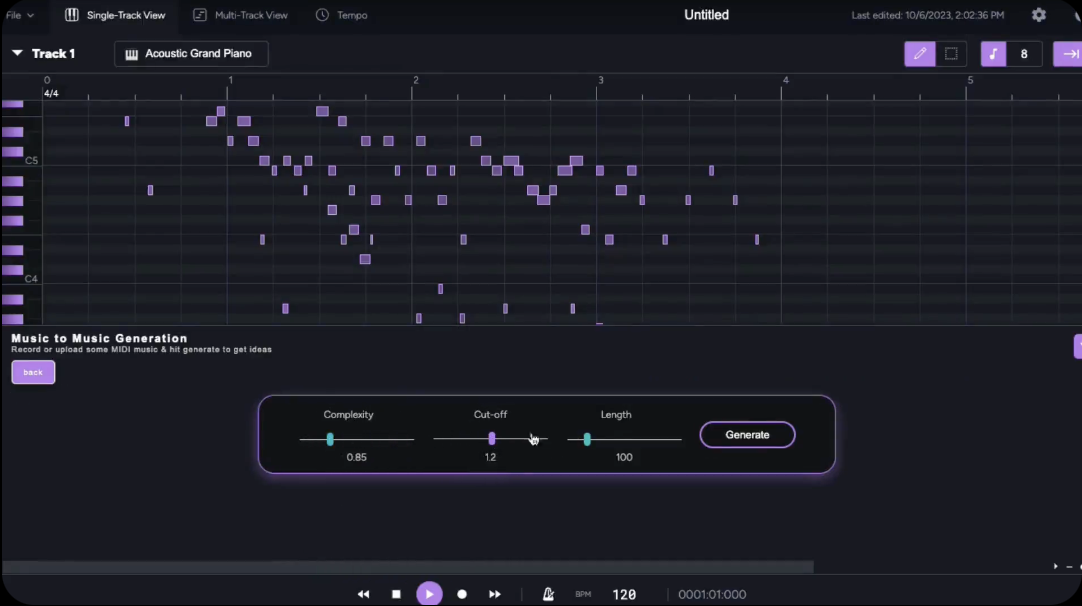The height and width of the screenshot is (606, 1082).
Task: Click the Tempo clock icon
Action: [x=321, y=15]
